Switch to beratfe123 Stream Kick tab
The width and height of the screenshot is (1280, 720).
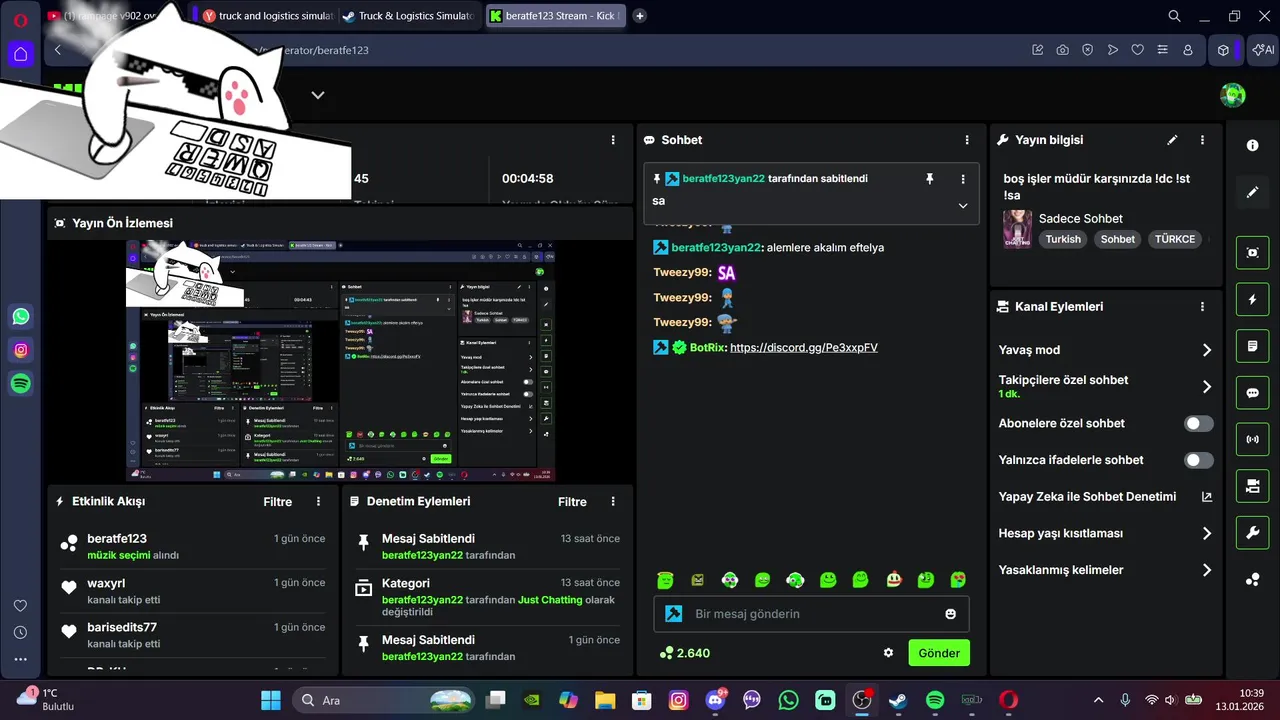555,16
